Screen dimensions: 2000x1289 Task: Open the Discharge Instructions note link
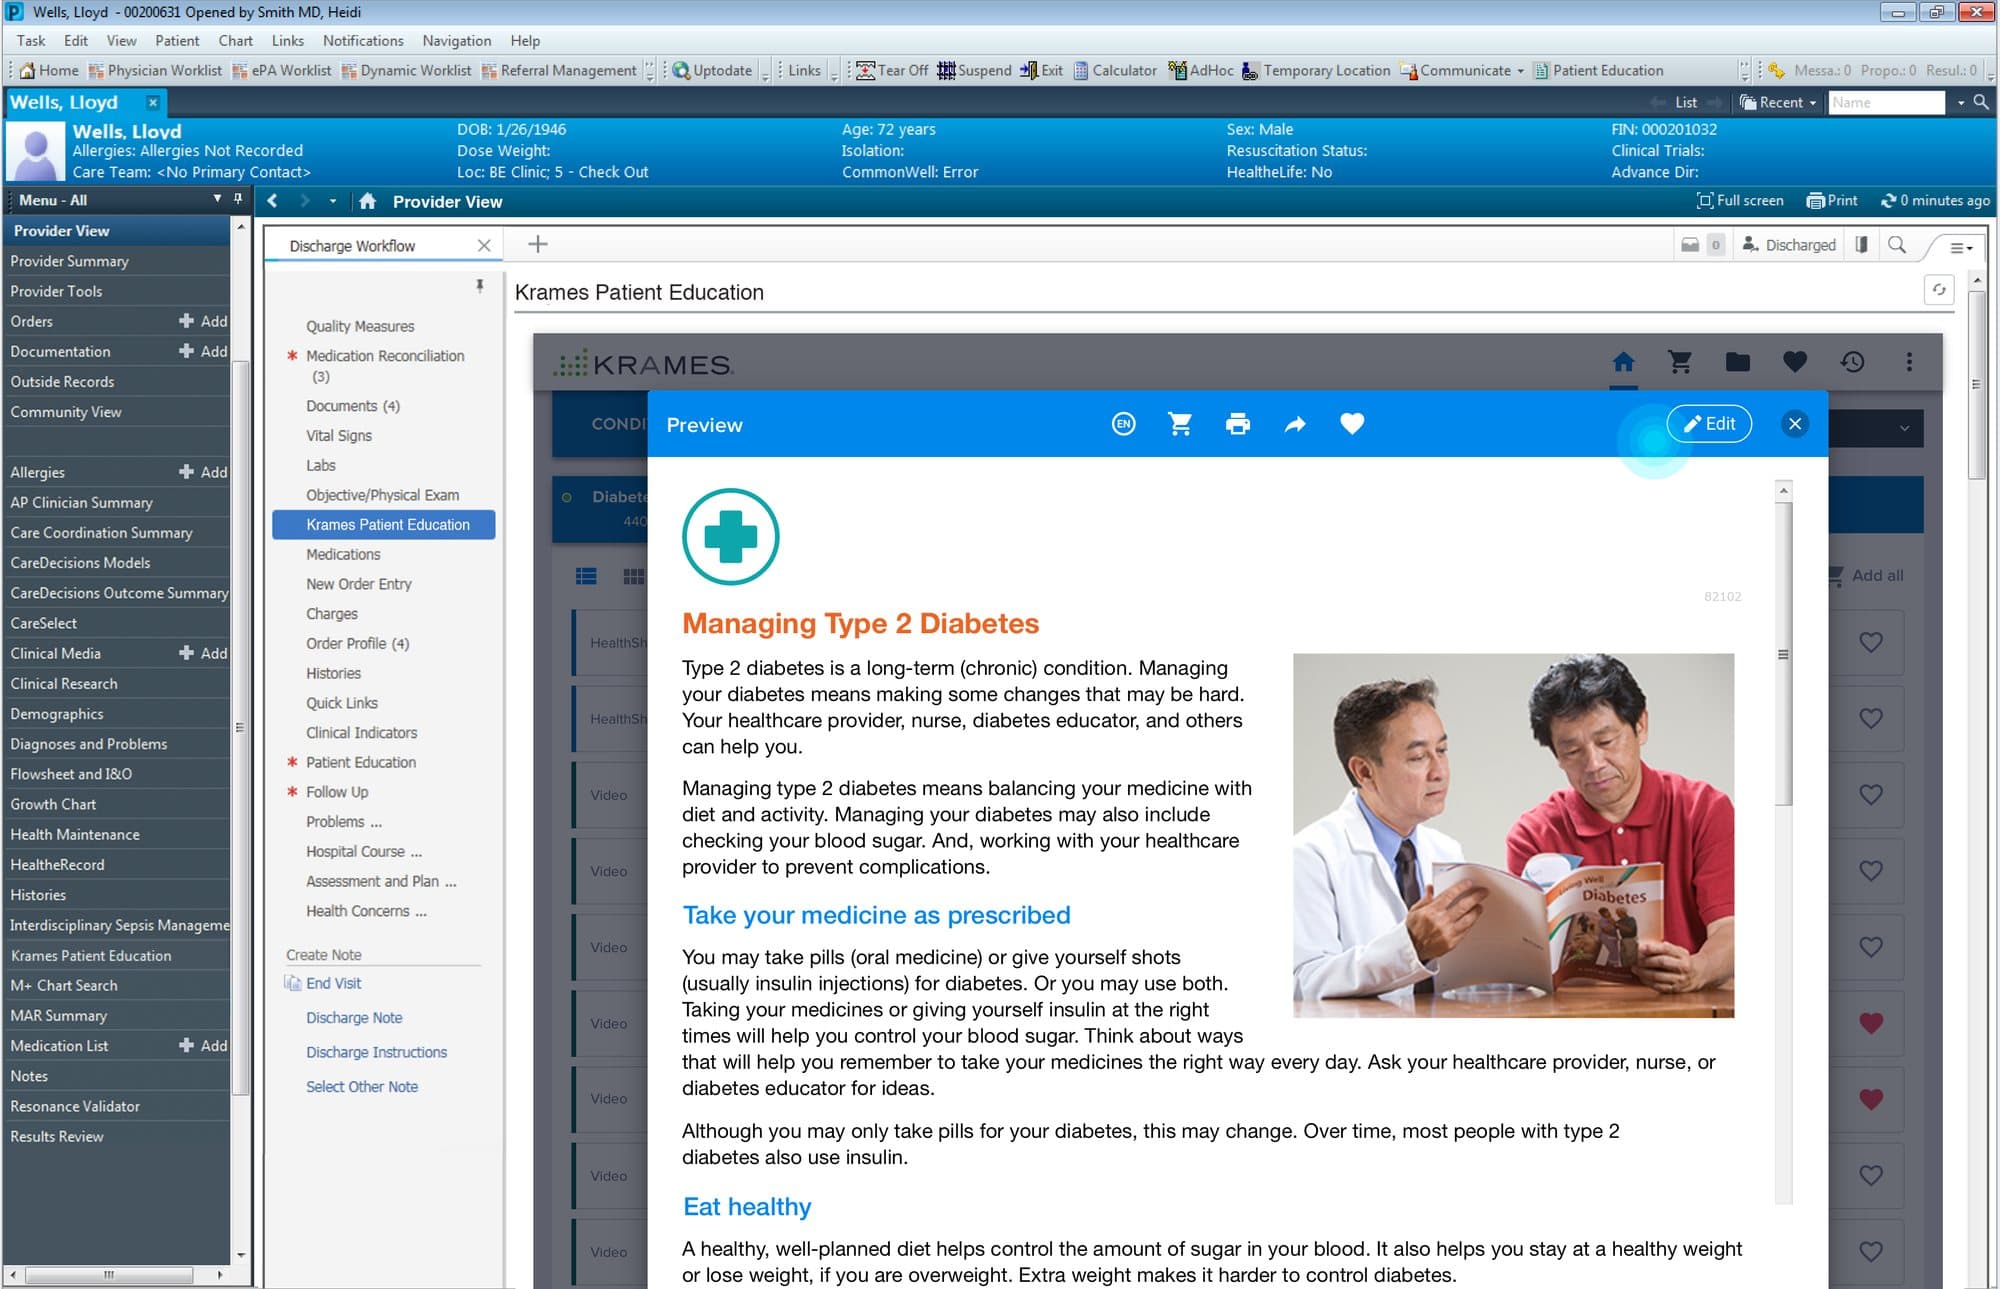[376, 1052]
